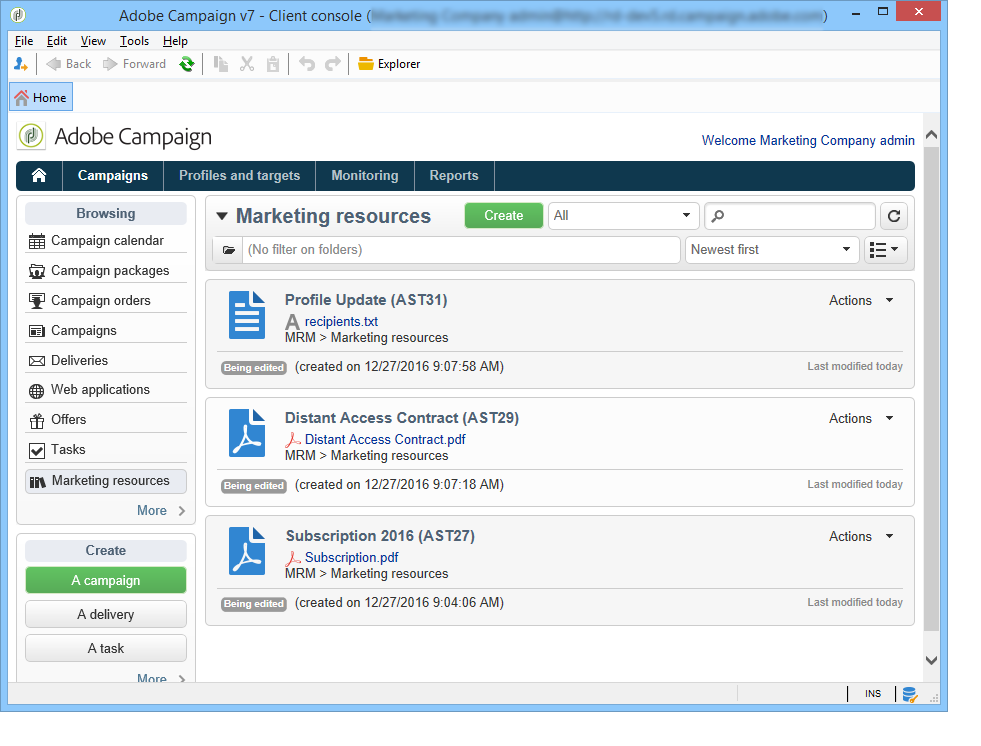Viewport: 981px width, 746px height.
Task: Open the Explorer from toolbar
Action: 389,64
